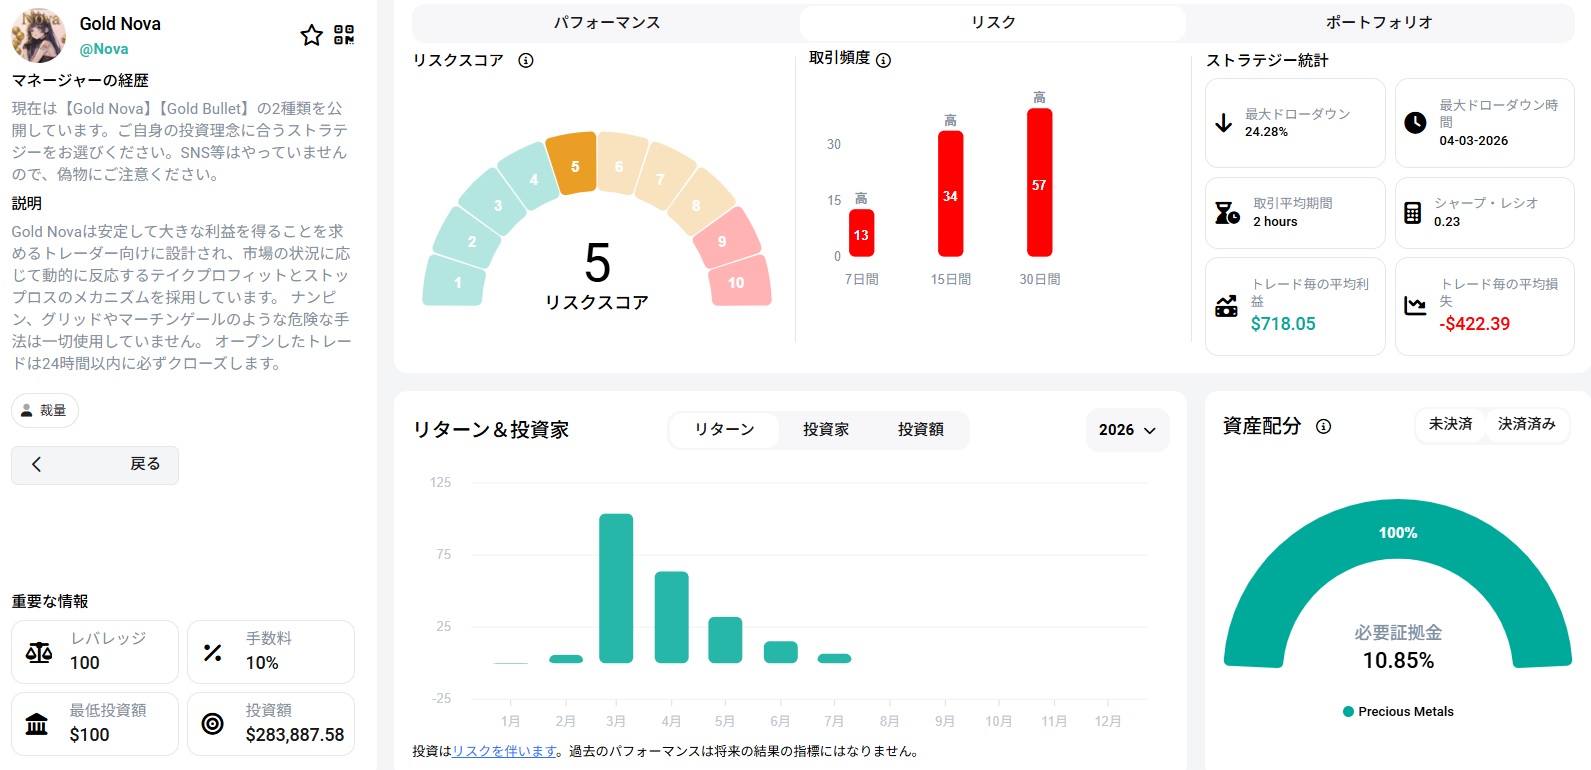Click the clock icon for 最大ドローダウン時間
Screen dimensions: 1591x770
pyautogui.click(x=1415, y=122)
